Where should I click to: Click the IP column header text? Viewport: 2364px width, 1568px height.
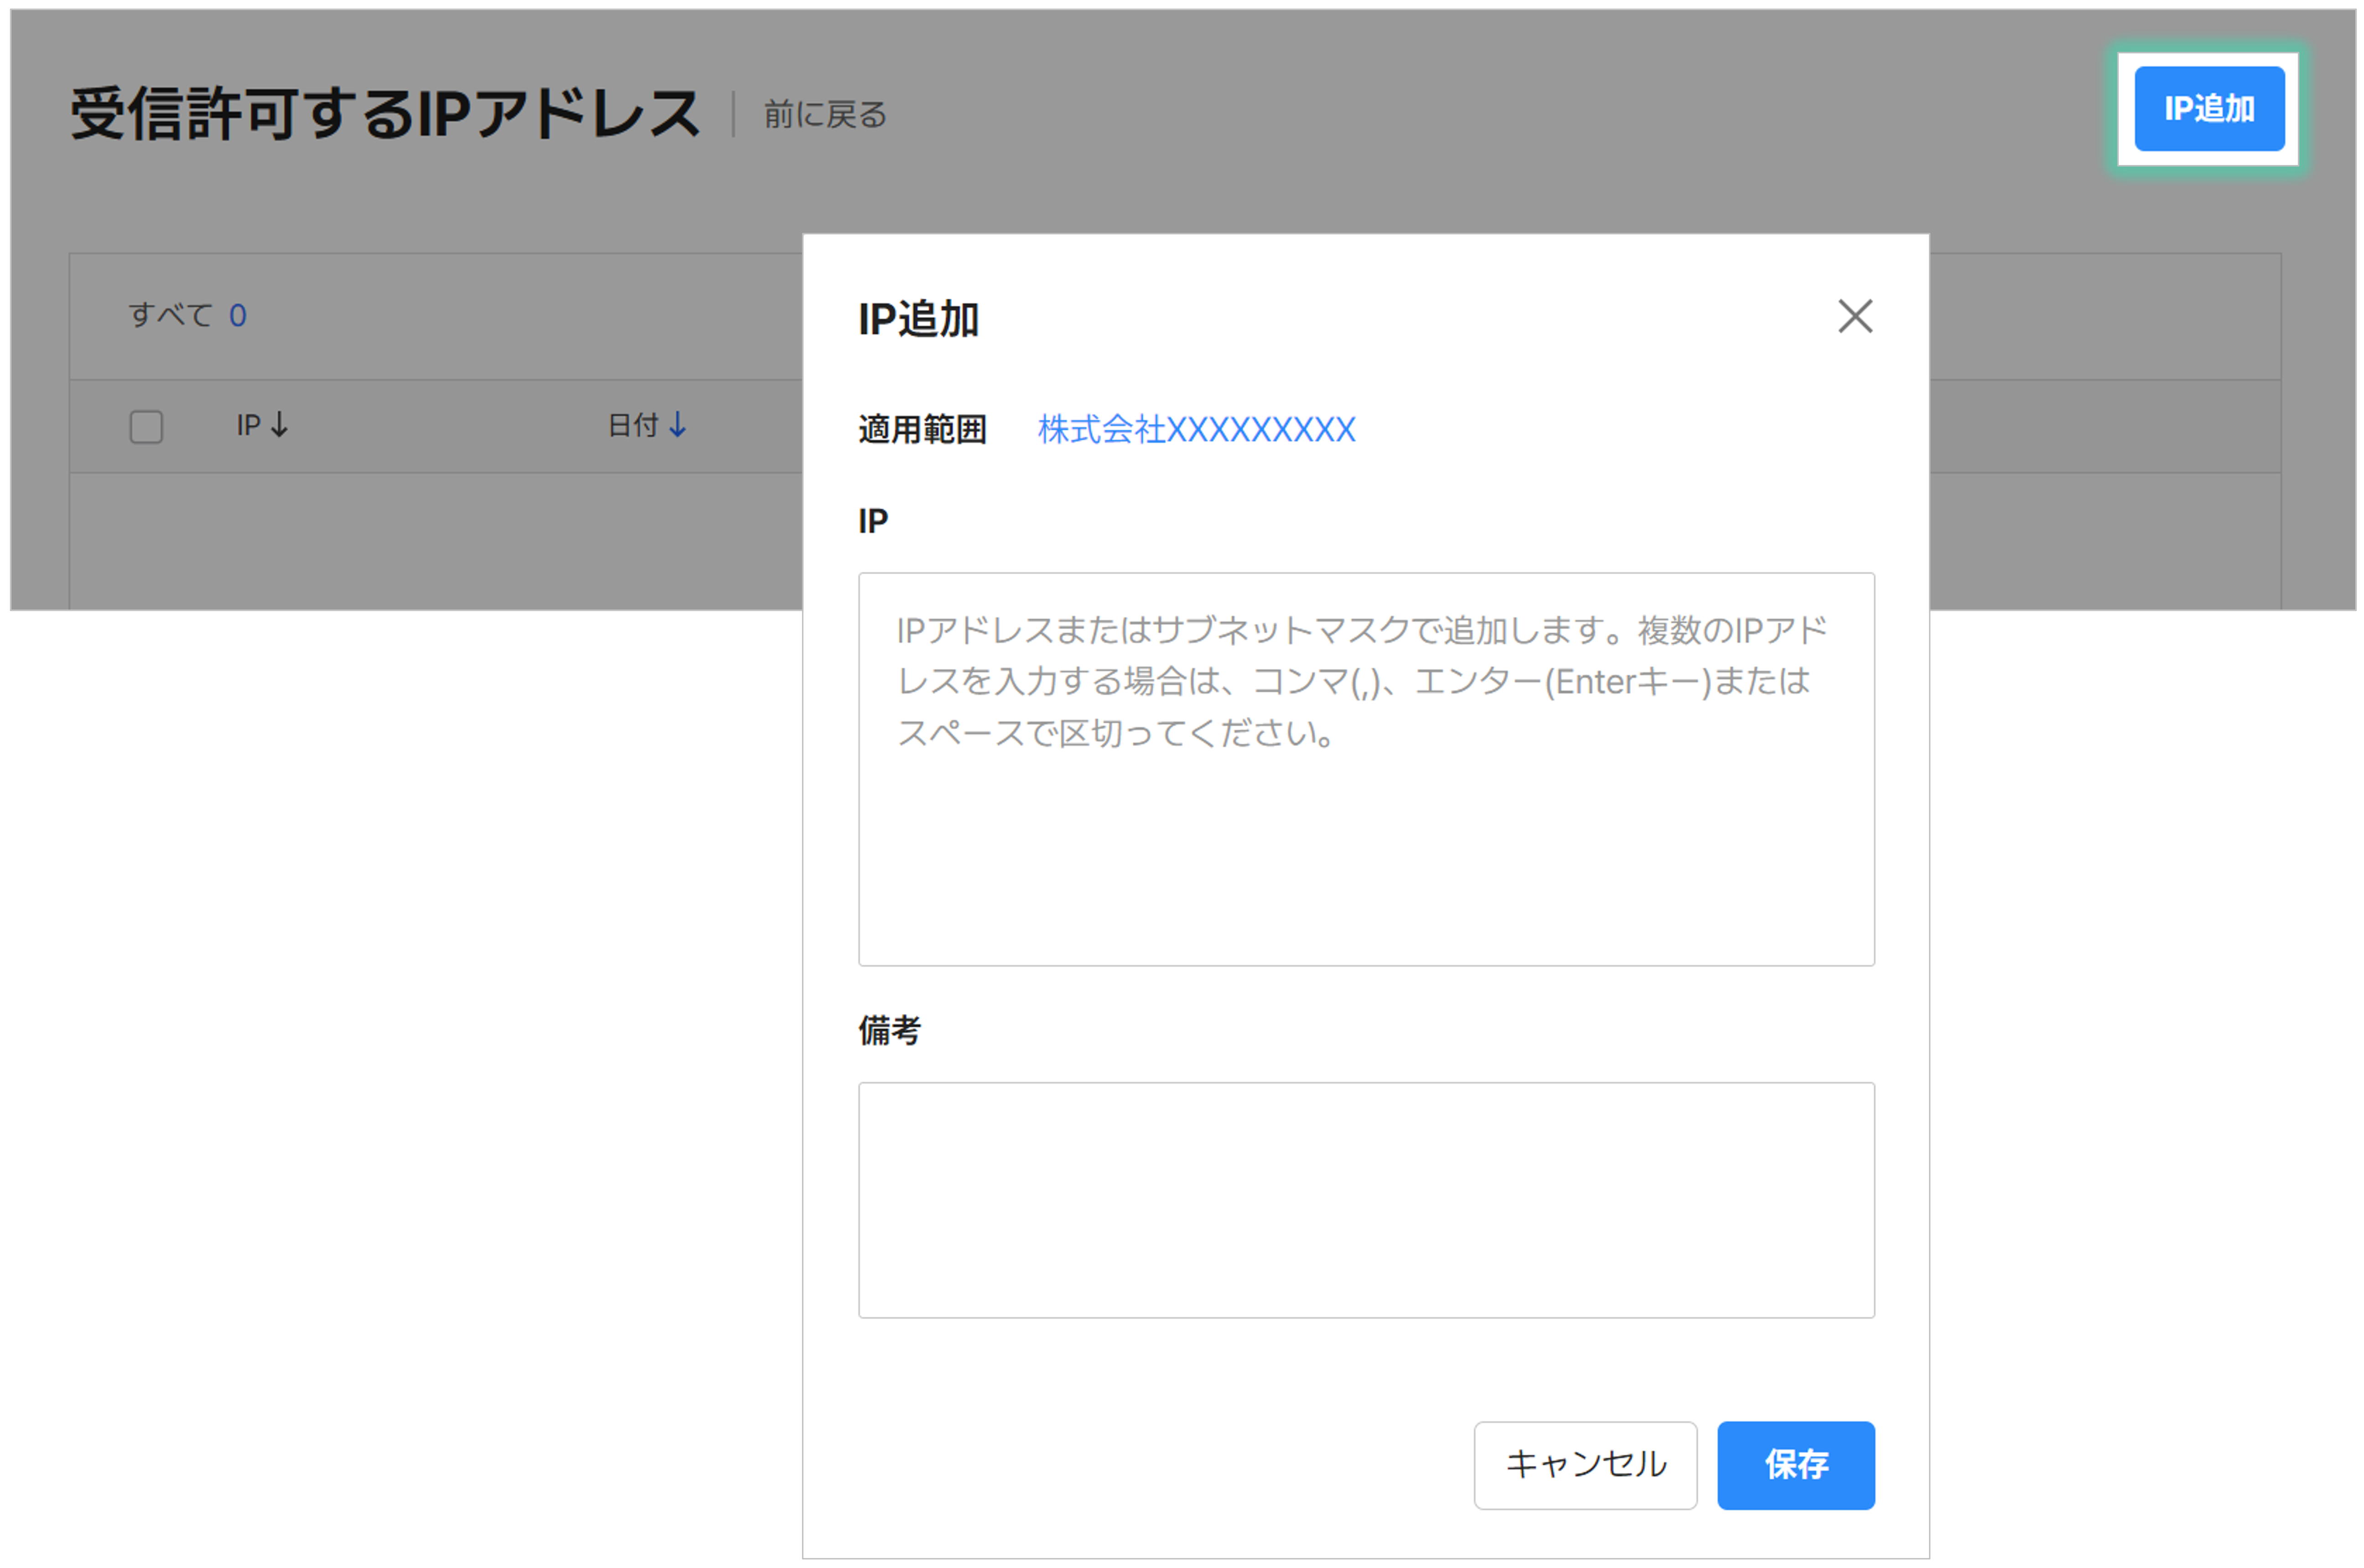click(248, 425)
